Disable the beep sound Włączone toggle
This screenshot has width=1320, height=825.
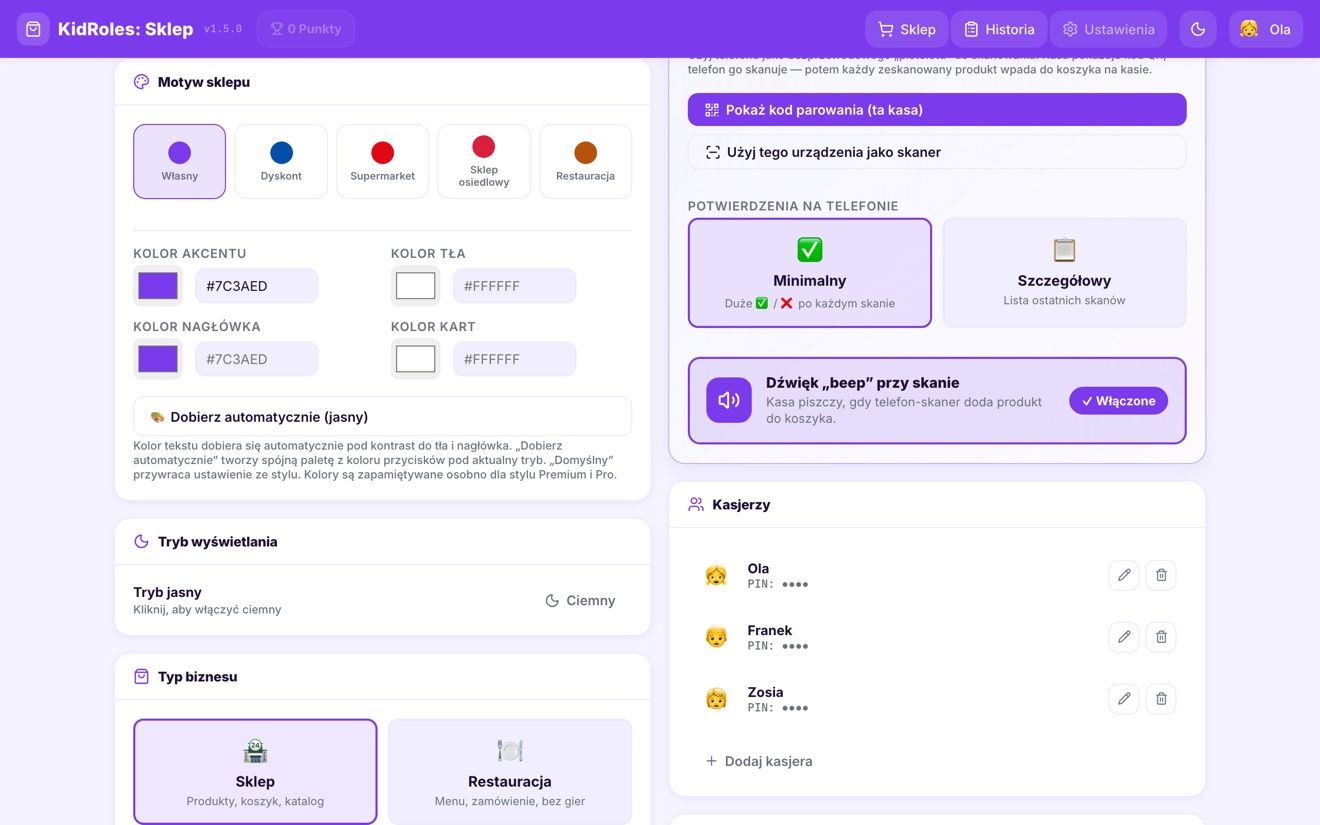point(1118,401)
